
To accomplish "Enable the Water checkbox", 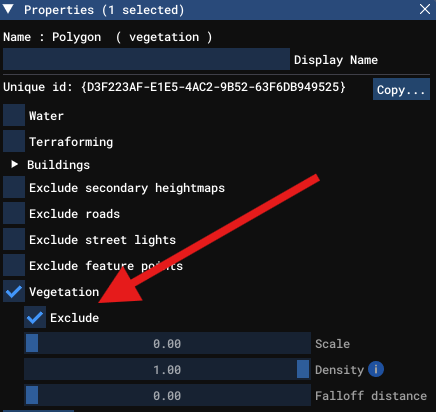I will tap(14, 115).
